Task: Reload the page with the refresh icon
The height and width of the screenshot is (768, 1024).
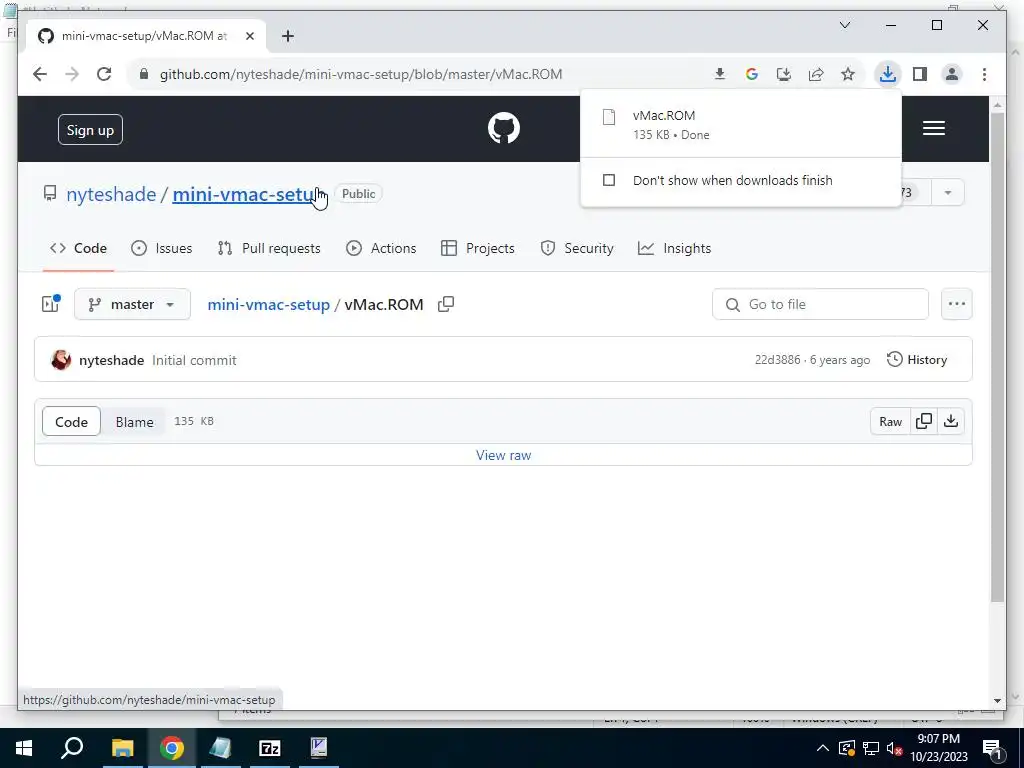Action: pyautogui.click(x=104, y=74)
